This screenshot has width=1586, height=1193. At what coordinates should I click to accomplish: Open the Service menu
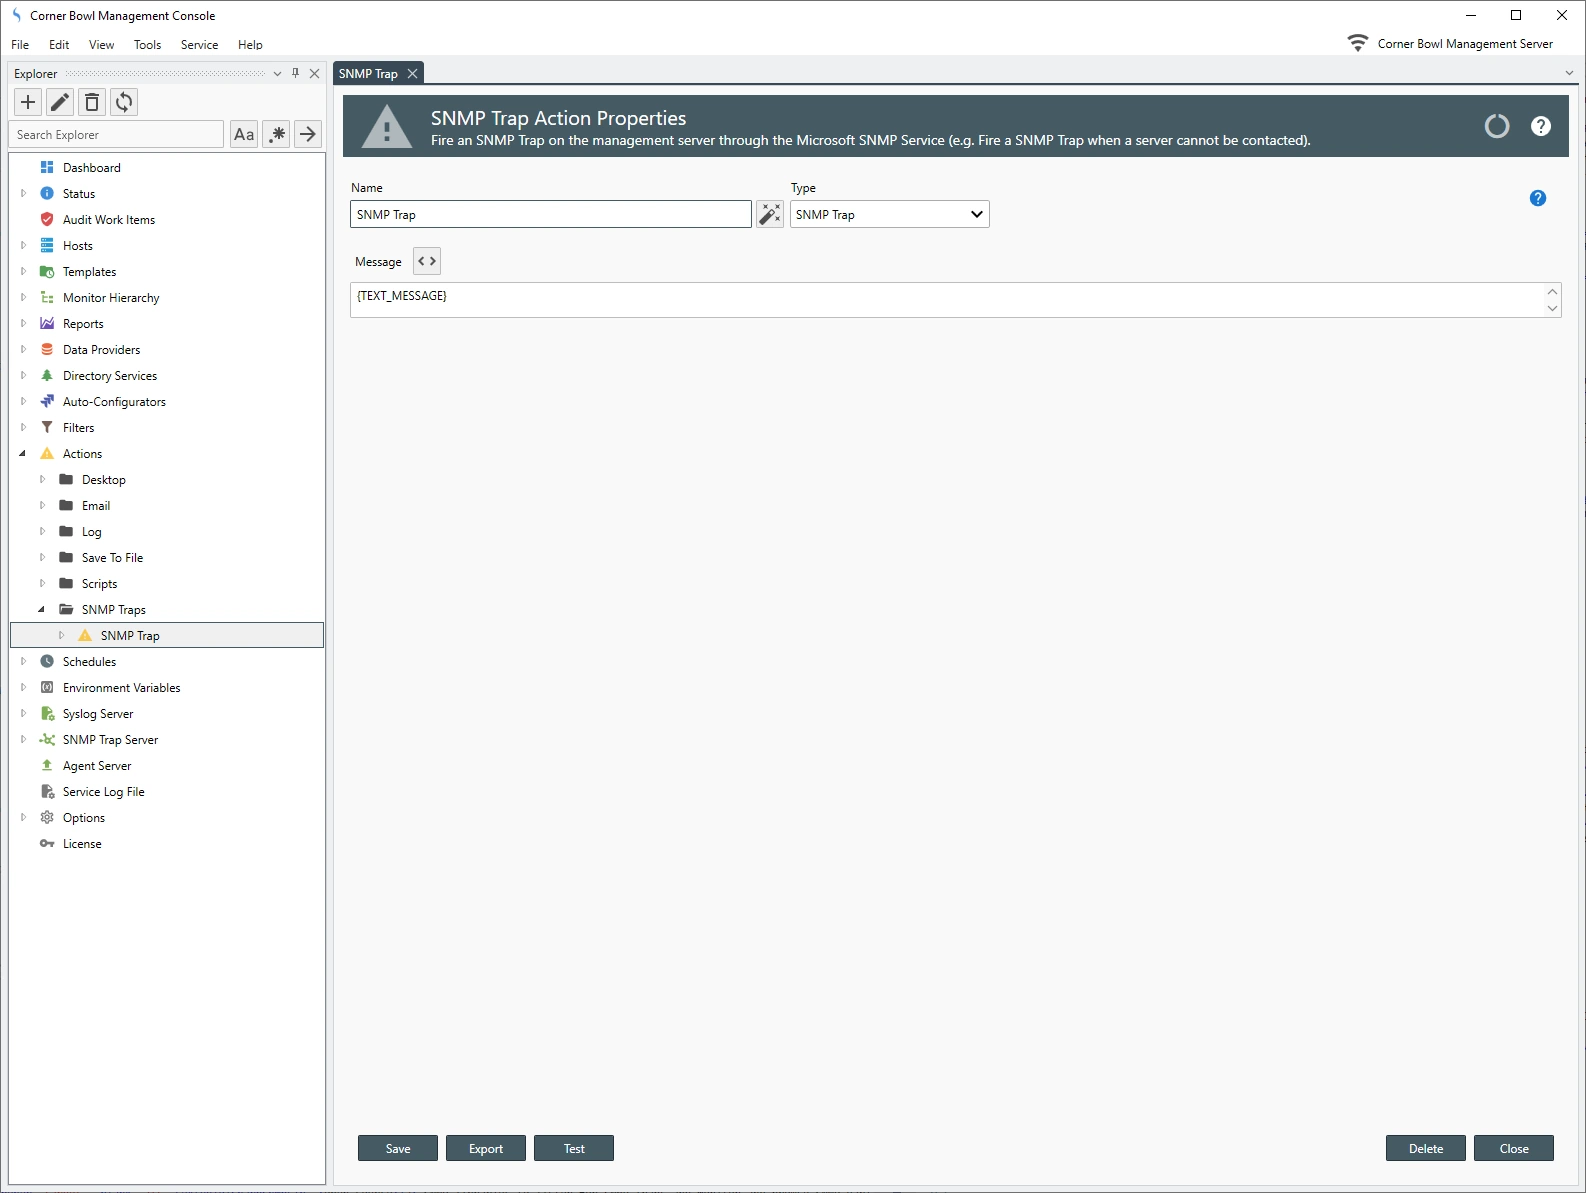[199, 45]
